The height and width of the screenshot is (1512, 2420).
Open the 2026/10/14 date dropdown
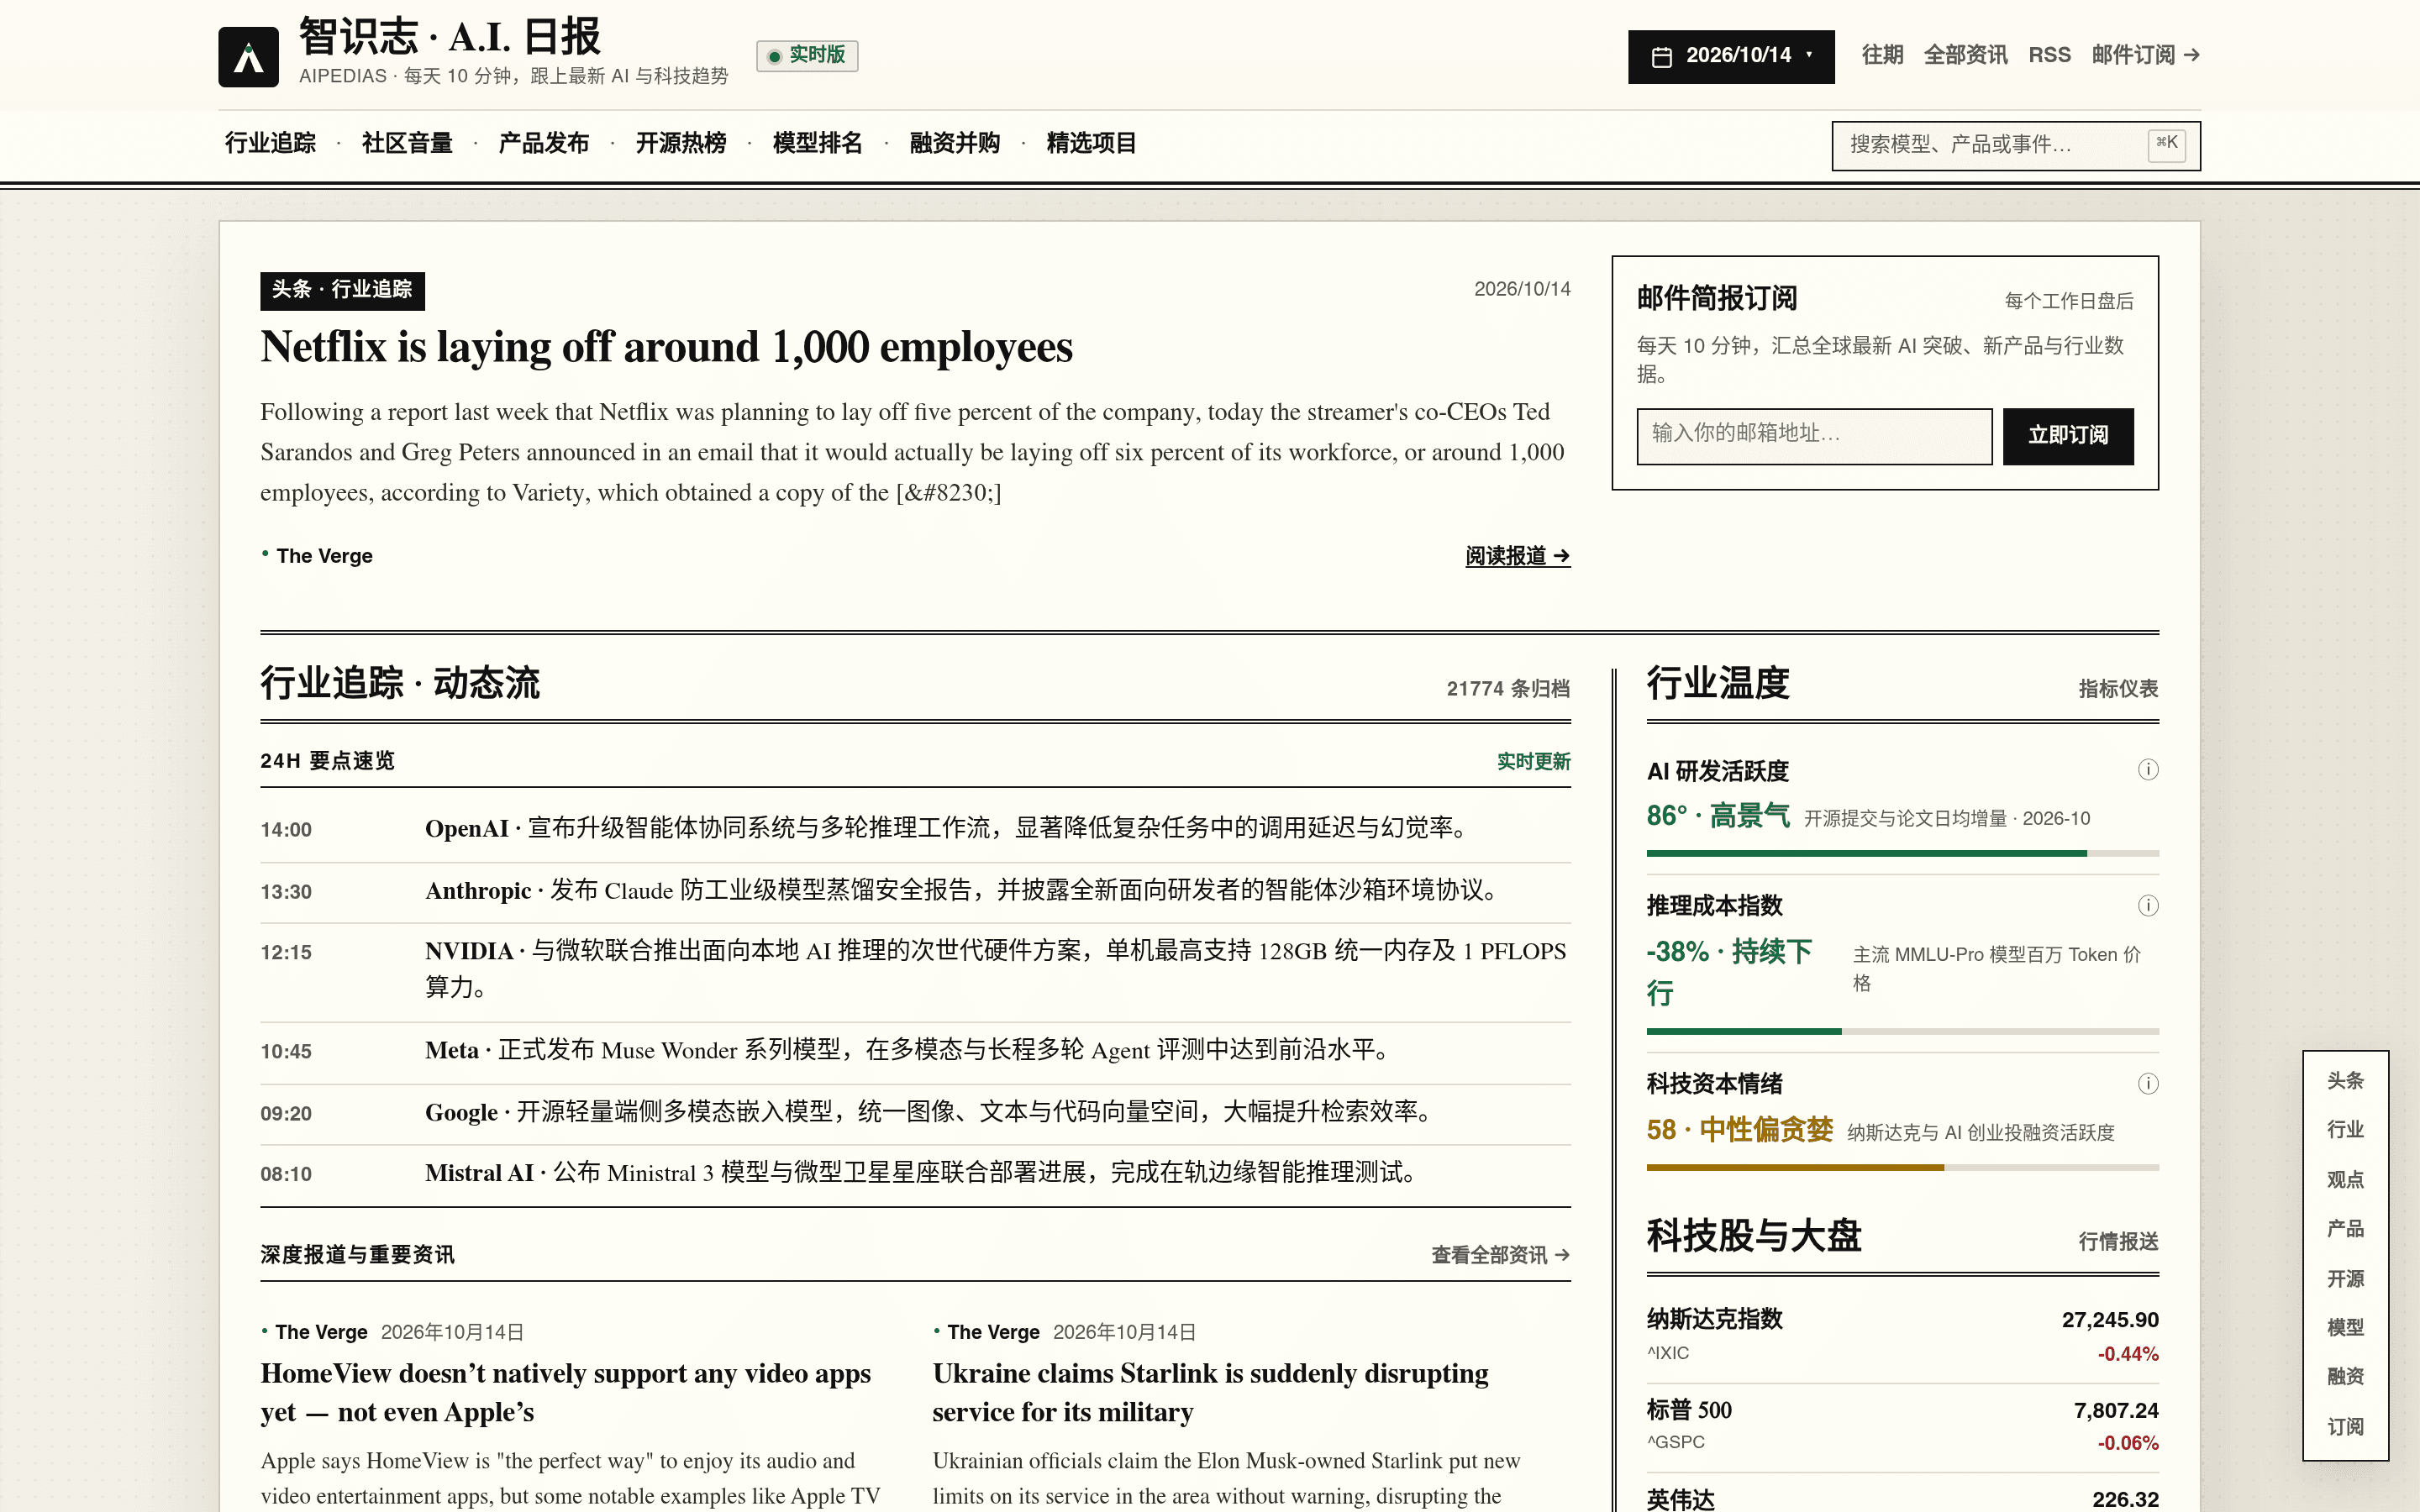pos(1730,57)
